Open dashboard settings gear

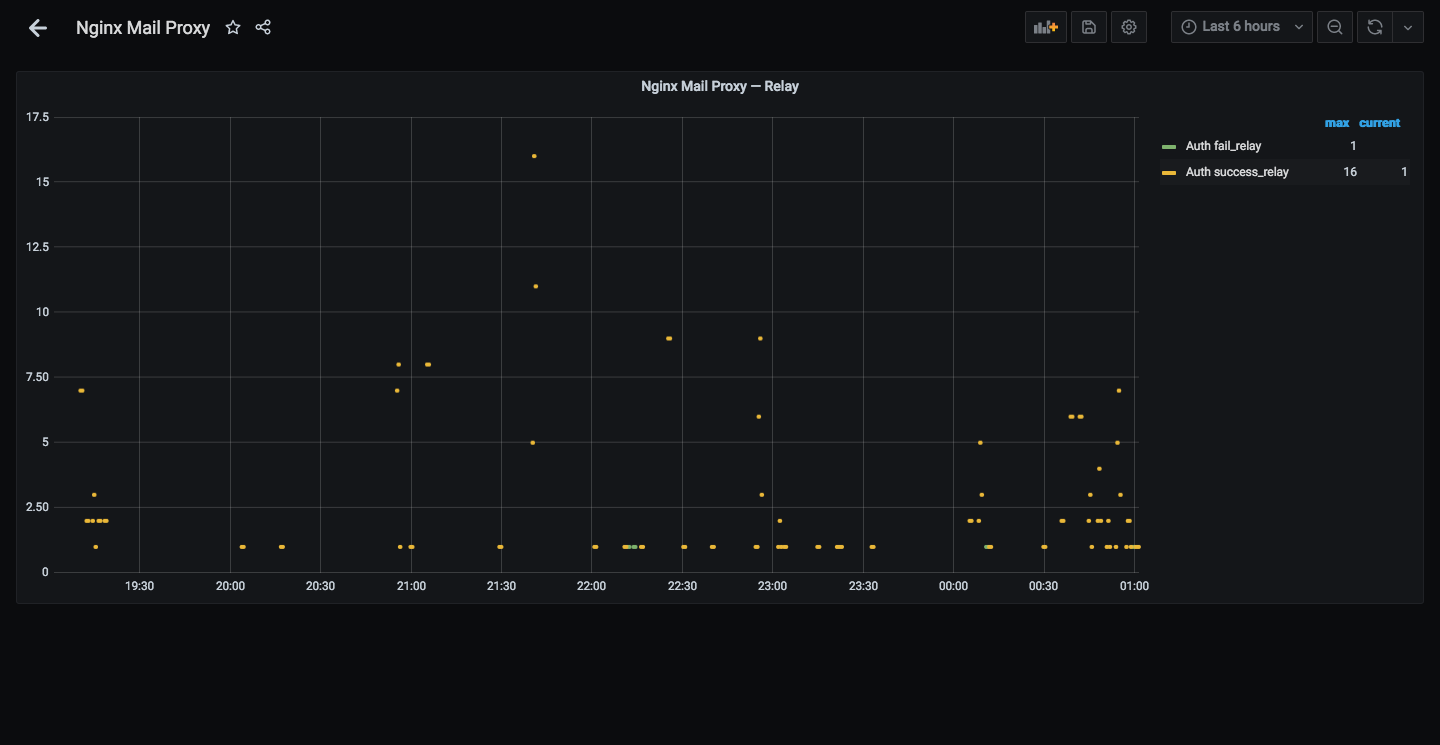1129,27
